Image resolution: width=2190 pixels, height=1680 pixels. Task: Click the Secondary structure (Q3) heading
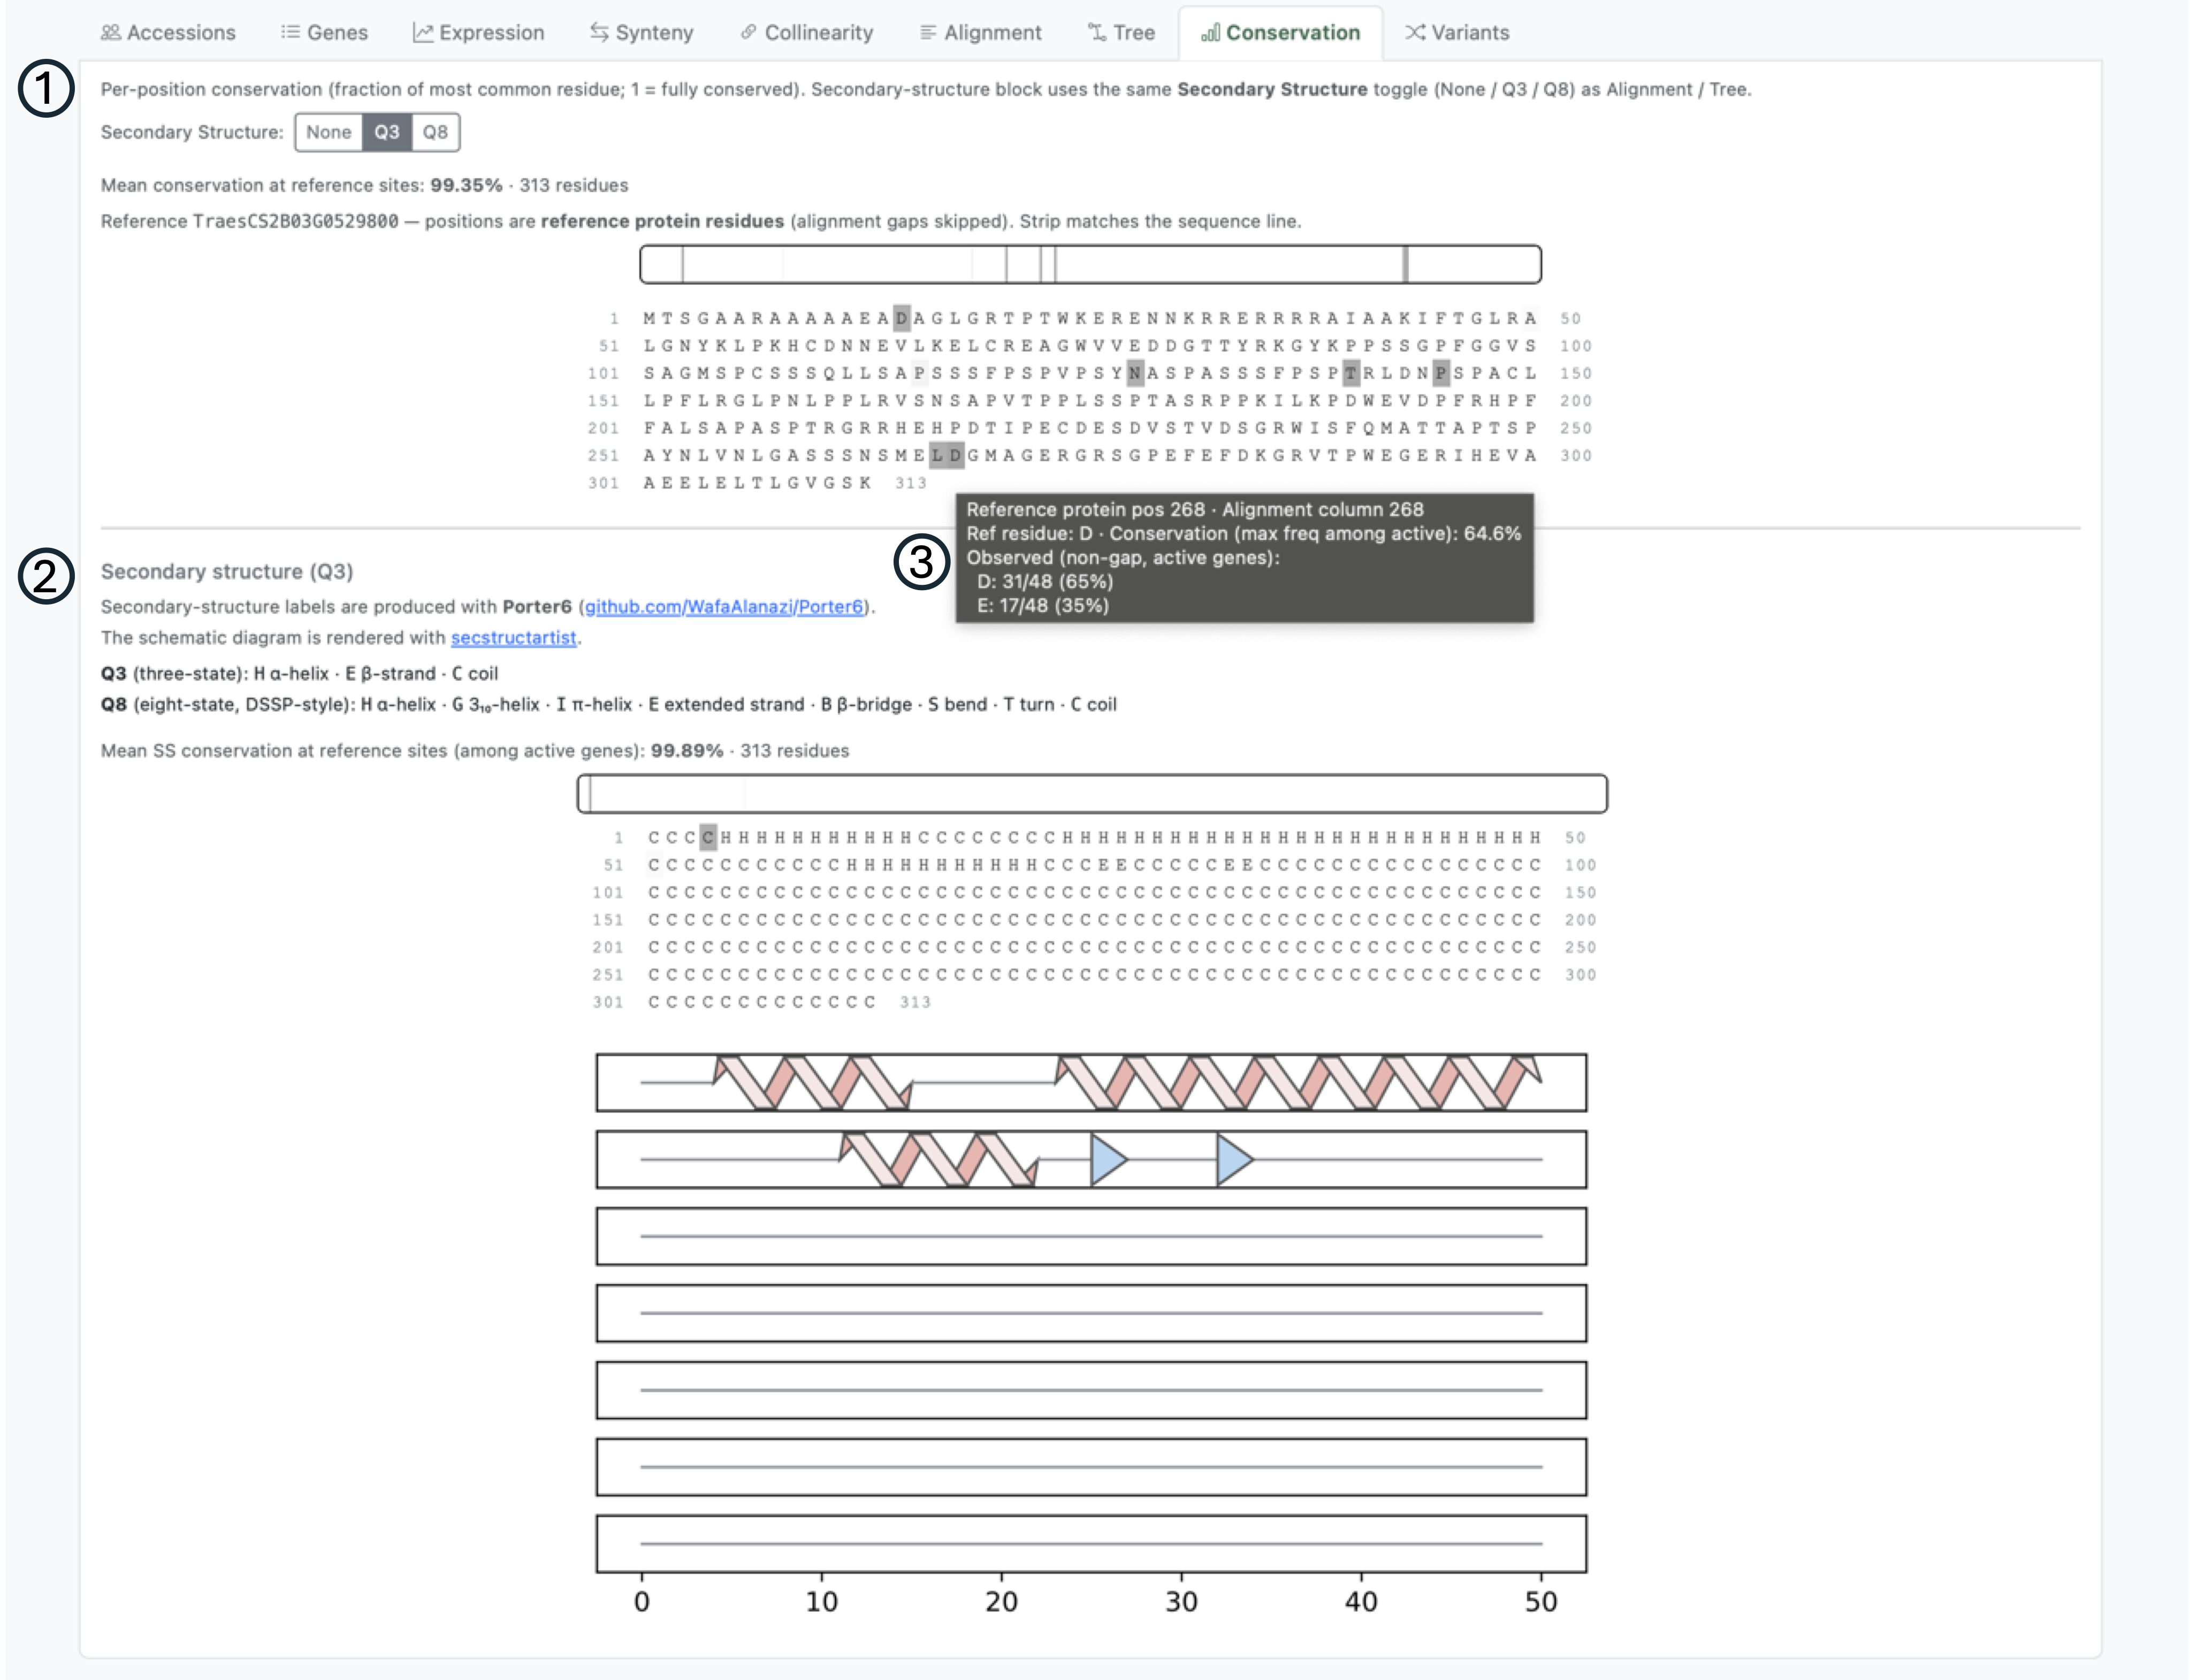click(x=227, y=571)
